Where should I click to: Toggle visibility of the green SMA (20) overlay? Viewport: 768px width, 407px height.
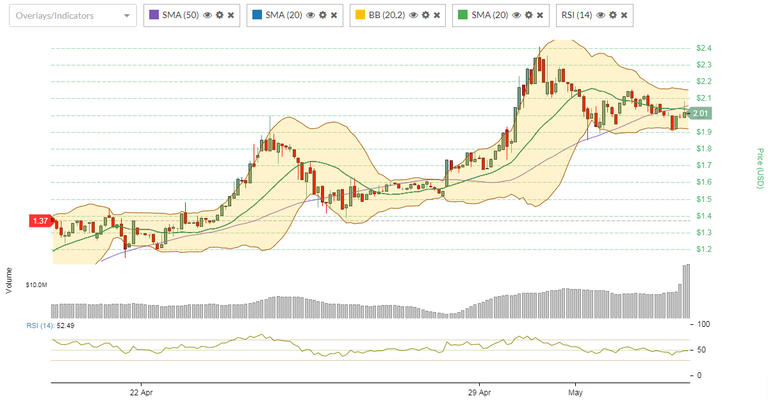click(x=516, y=15)
